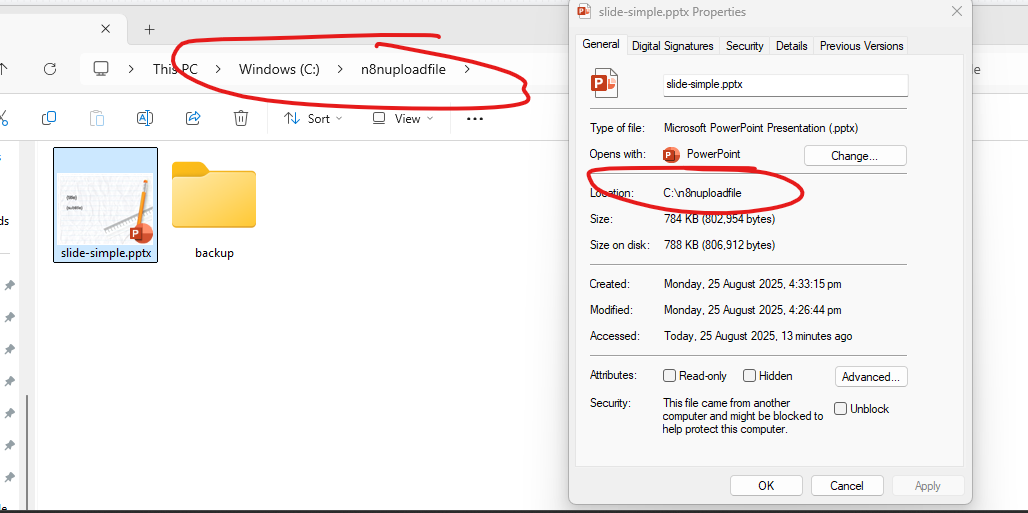1028x513 pixels.
Task: Expand chevron between Windows (C:) and n8nuploadfile
Action: click(340, 69)
